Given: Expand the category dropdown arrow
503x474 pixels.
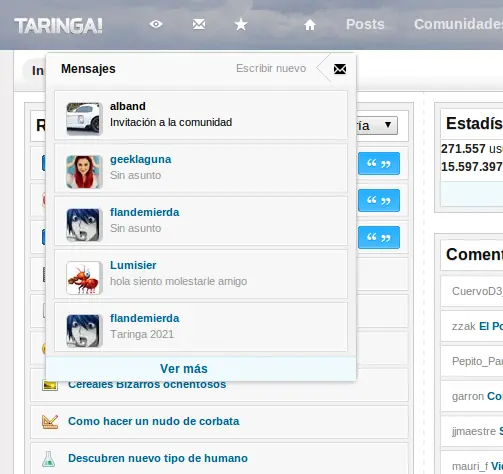Looking at the screenshot, I should [x=388, y=125].
